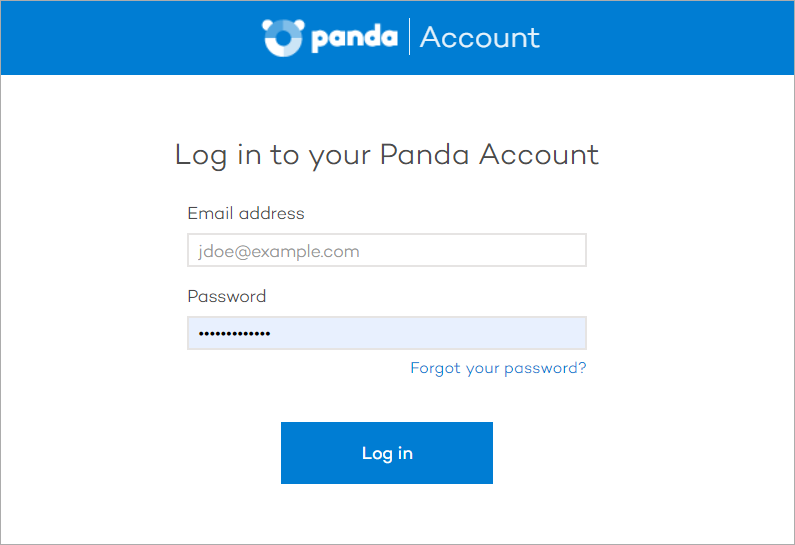Focus the Password input field
The image size is (795, 545).
pyautogui.click(x=386, y=333)
